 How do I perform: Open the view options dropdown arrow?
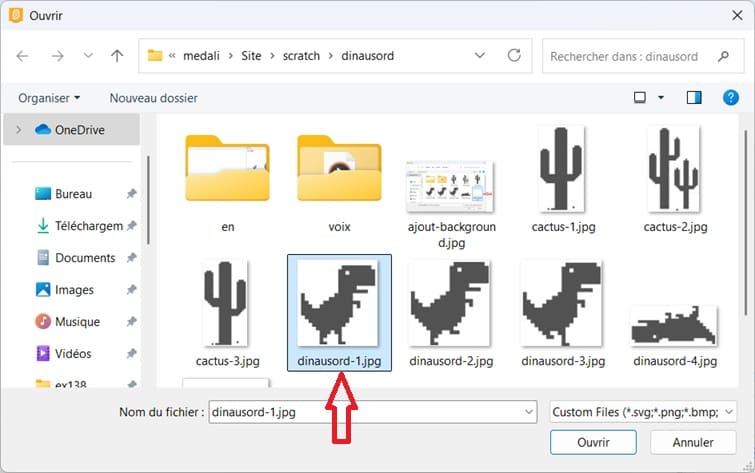(661, 98)
